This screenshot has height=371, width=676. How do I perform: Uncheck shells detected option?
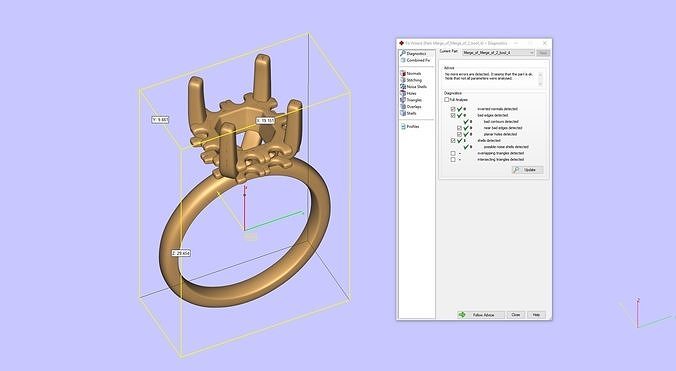click(453, 140)
